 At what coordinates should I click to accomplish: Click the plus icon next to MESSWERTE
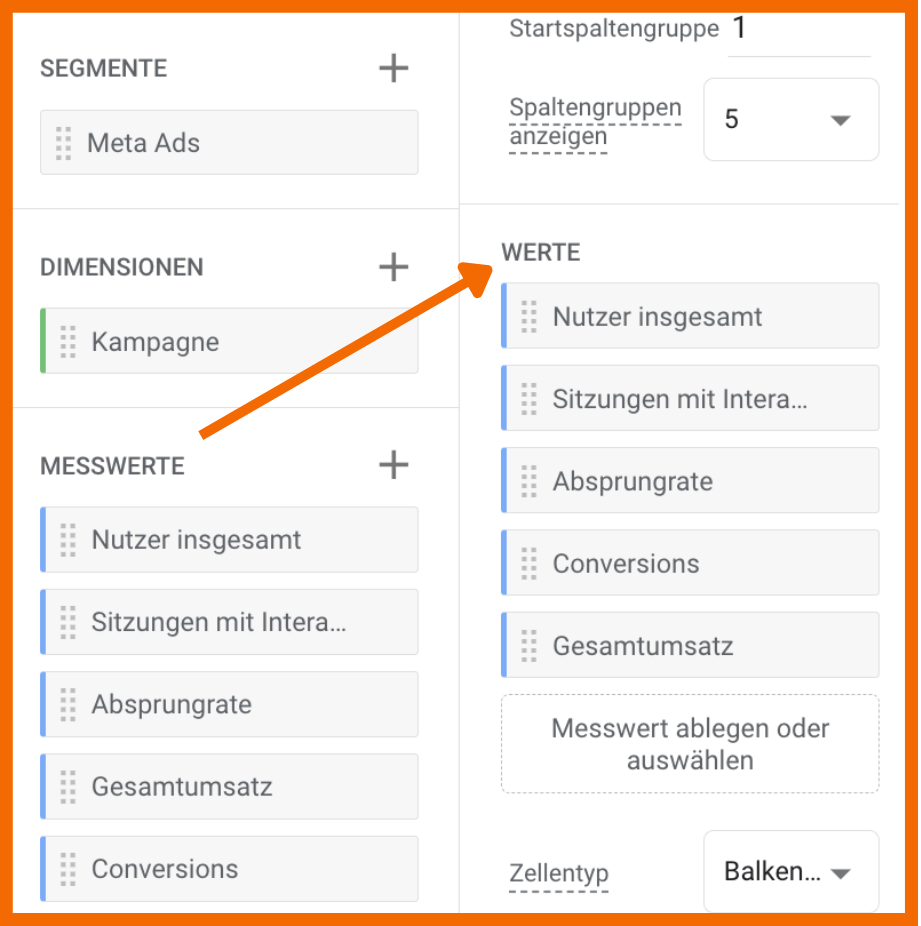click(393, 465)
